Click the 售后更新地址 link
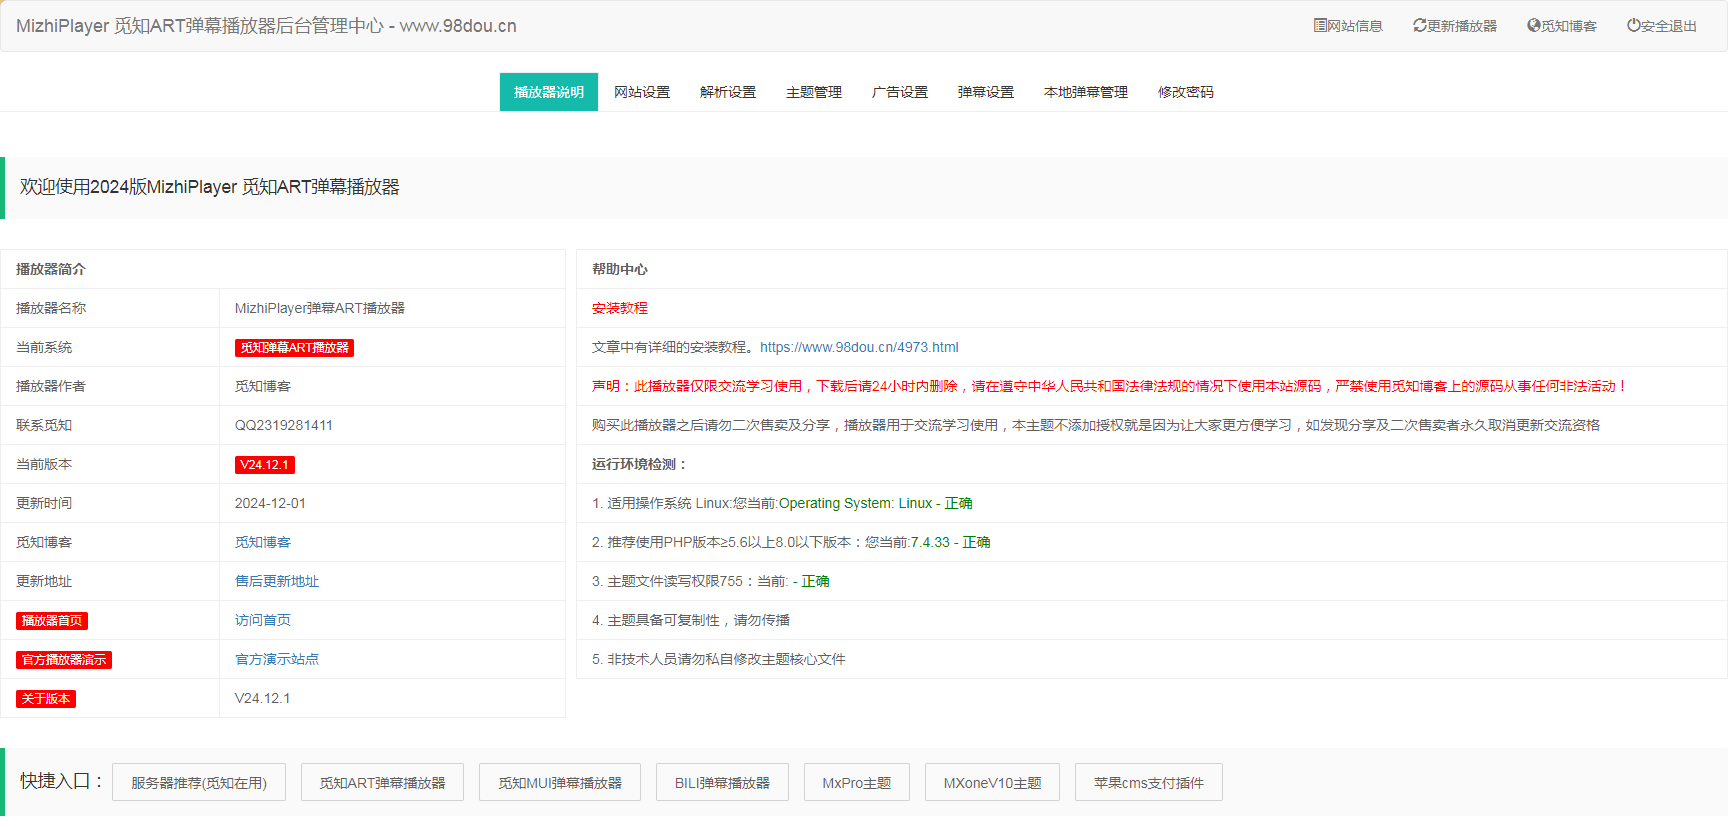The width and height of the screenshot is (1728, 827). click(x=277, y=581)
